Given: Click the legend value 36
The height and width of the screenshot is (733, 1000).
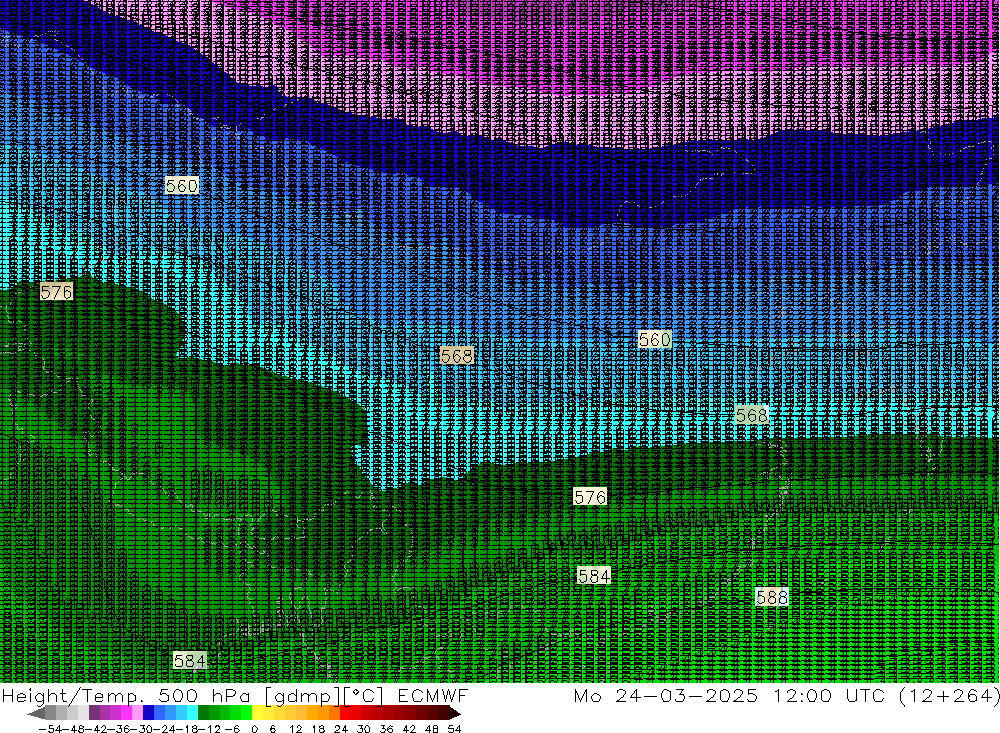Looking at the screenshot, I should click(386, 729).
